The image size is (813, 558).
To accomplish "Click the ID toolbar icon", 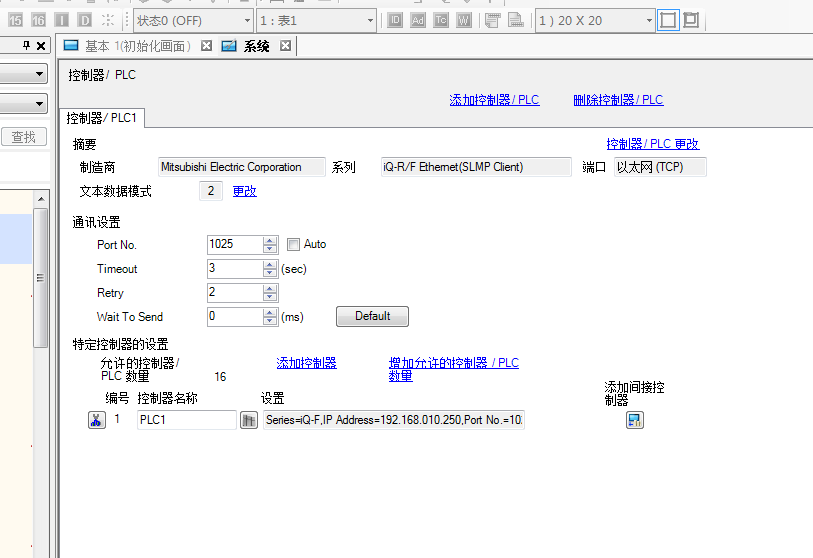I will [x=395, y=20].
